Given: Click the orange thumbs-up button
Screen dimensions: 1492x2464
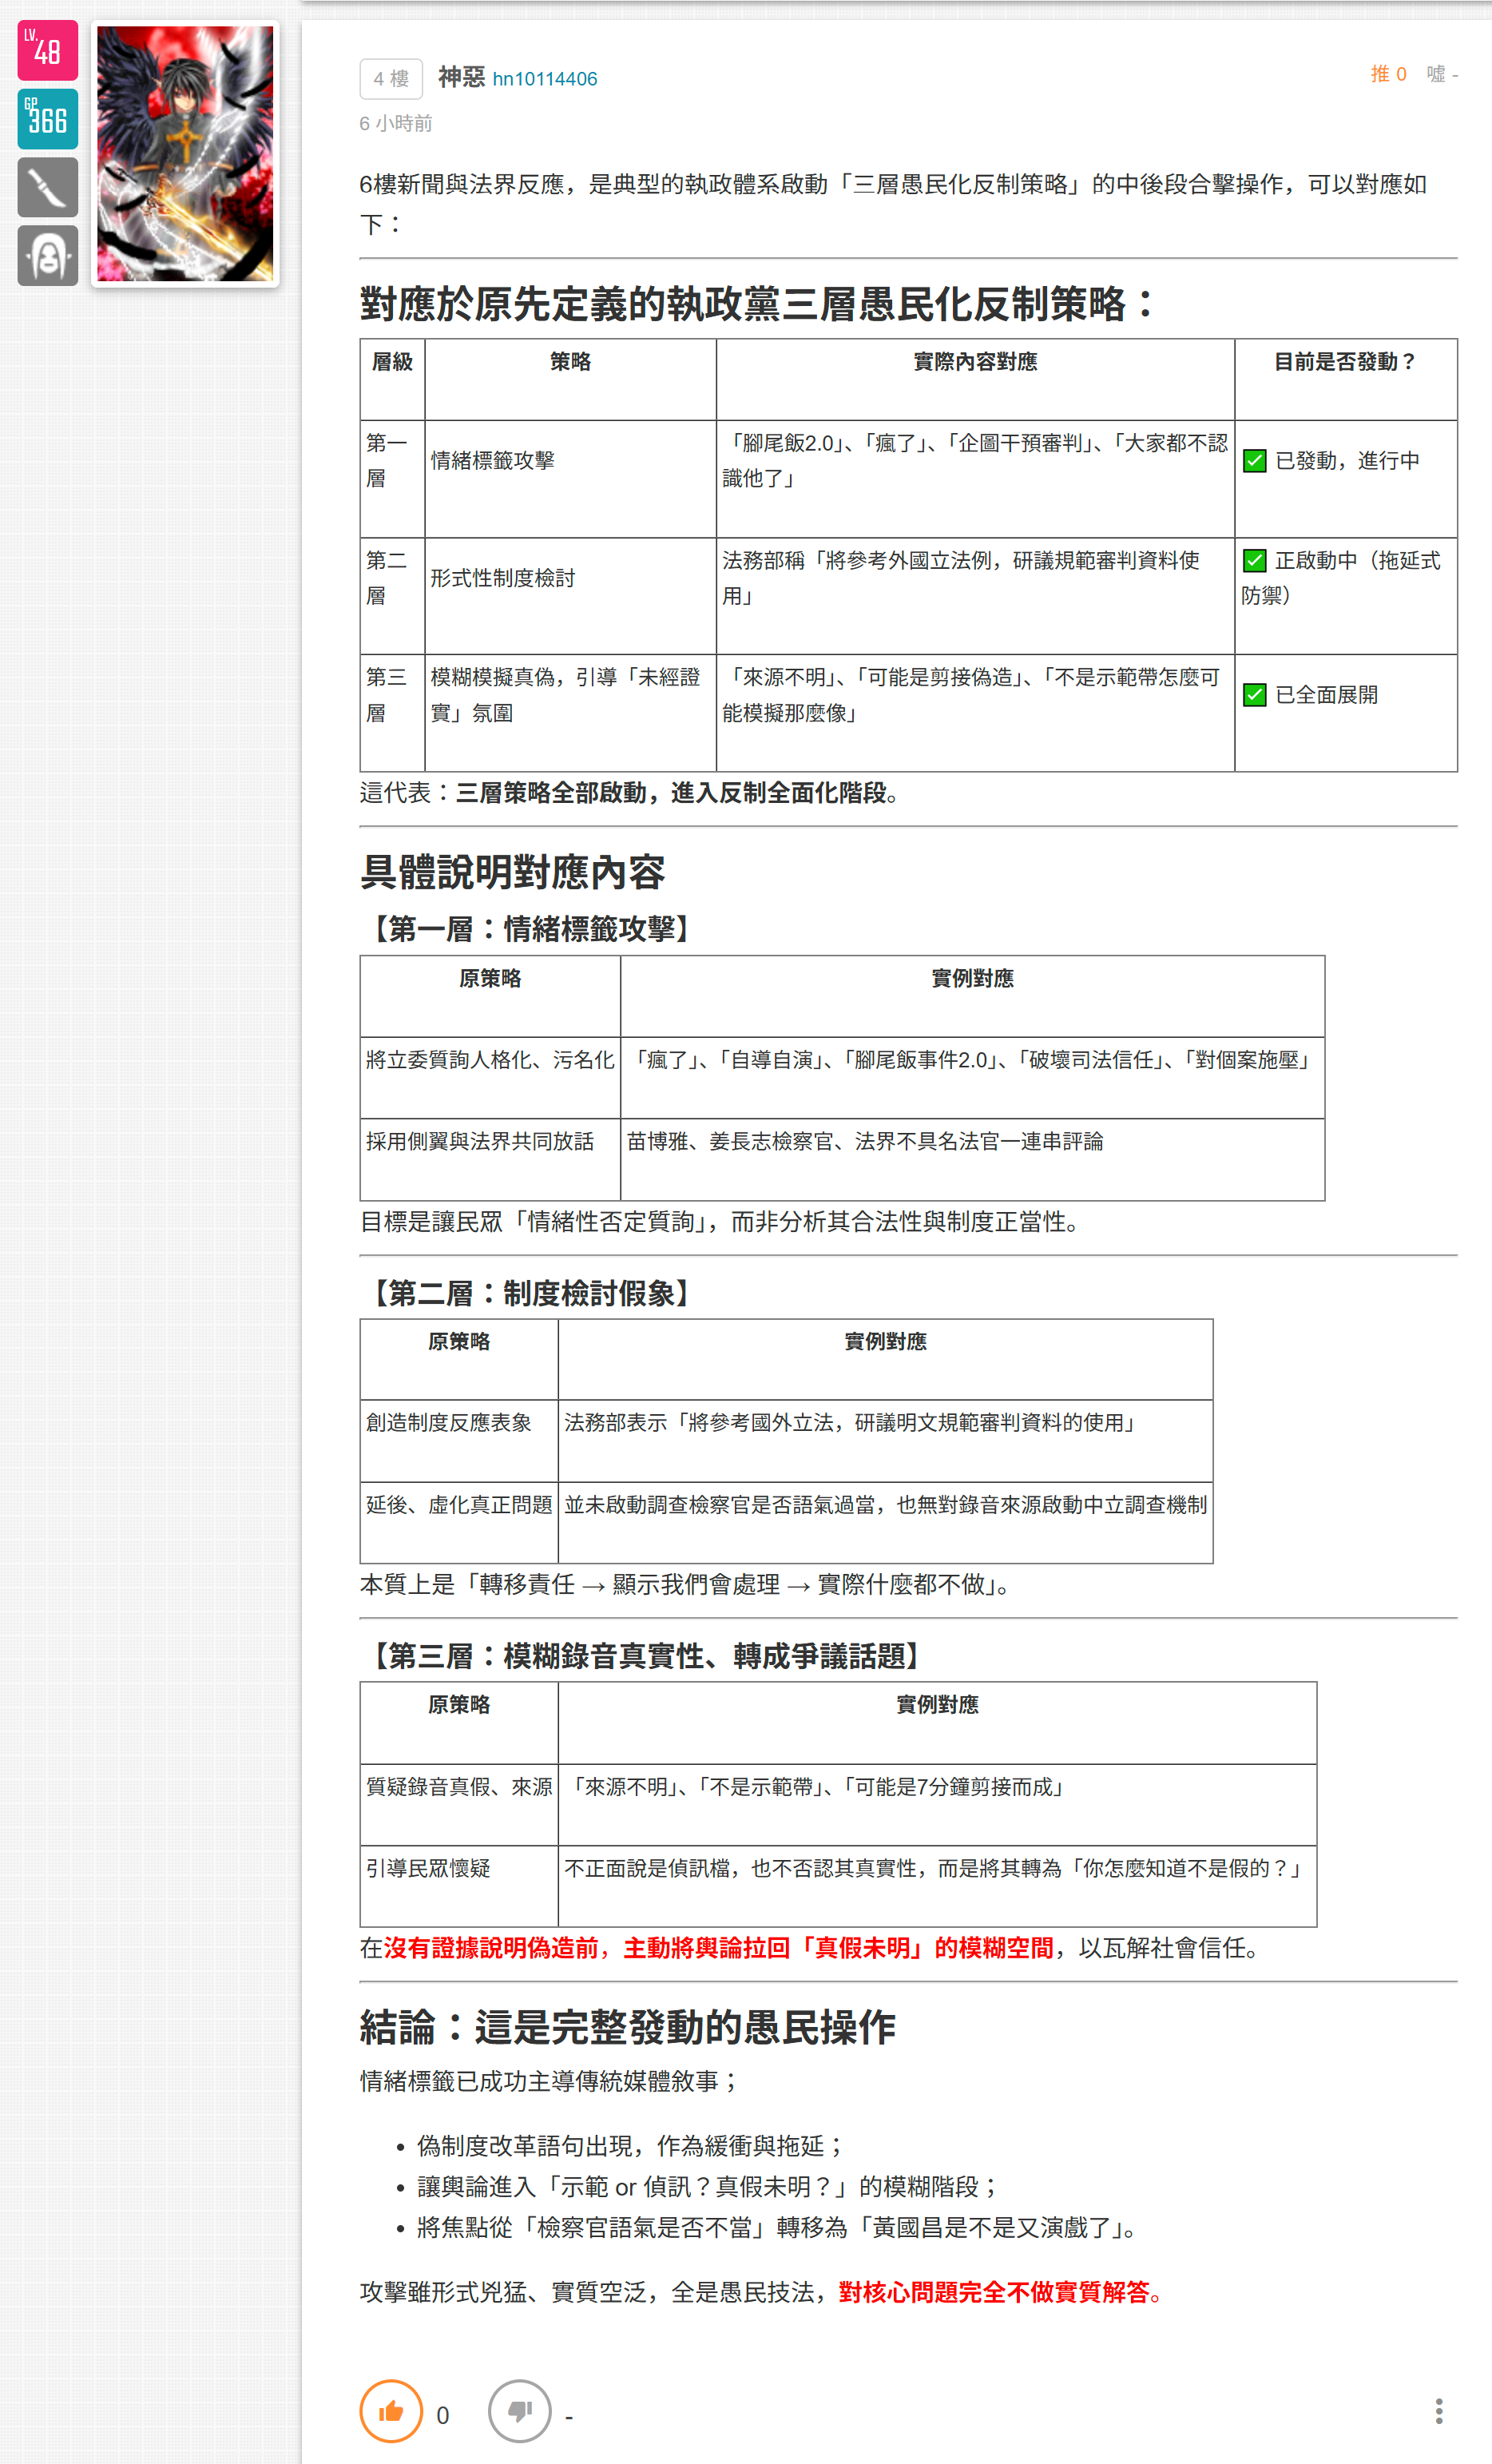Looking at the screenshot, I should click(x=391, y=2411).
